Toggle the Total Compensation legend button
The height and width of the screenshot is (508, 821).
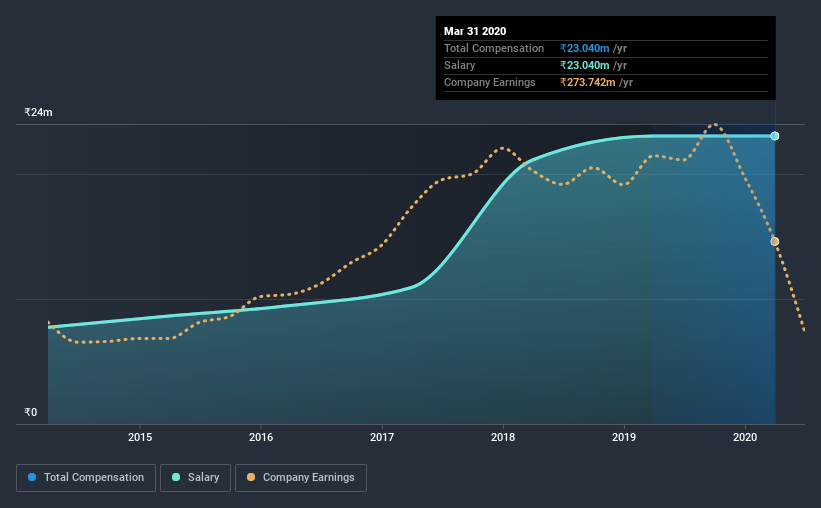[86, 478]
